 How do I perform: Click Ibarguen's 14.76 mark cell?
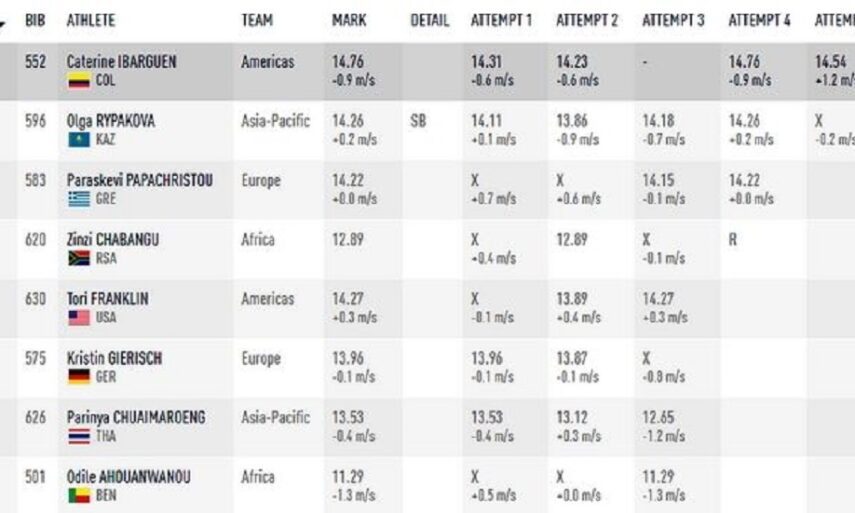[x=349, y=62]
